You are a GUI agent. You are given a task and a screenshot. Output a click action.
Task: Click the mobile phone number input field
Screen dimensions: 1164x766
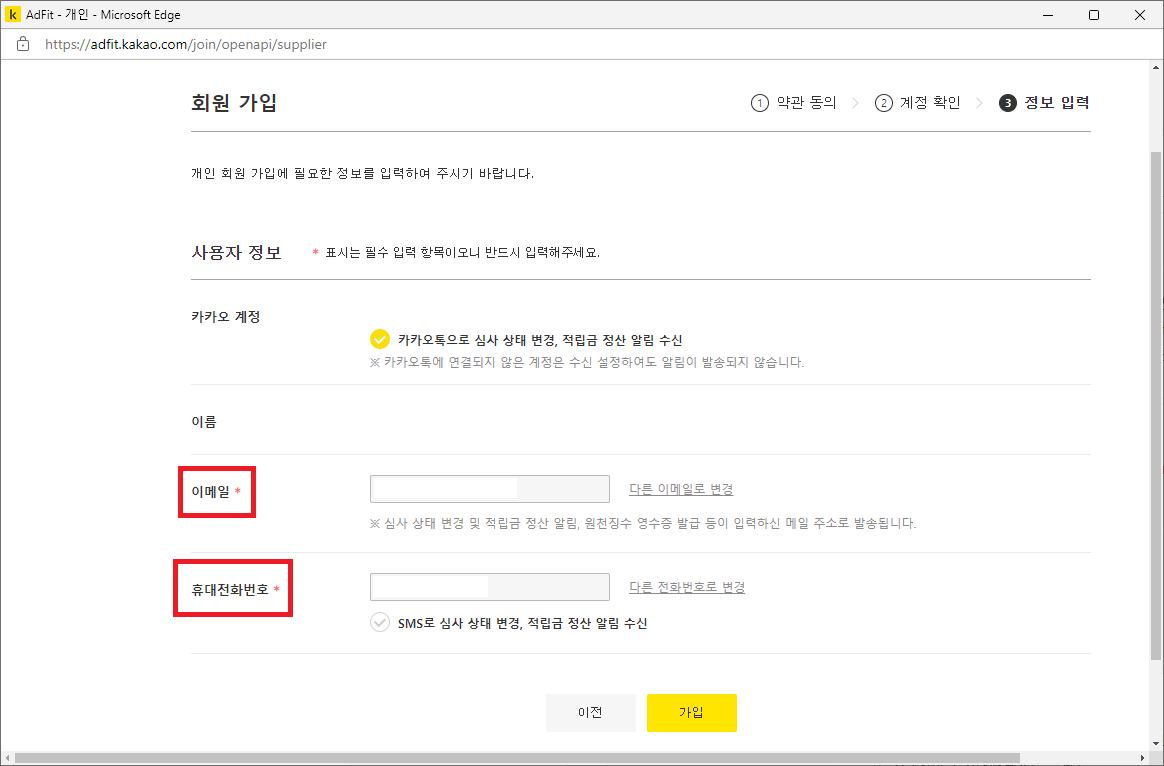click(x=490, y=587)
